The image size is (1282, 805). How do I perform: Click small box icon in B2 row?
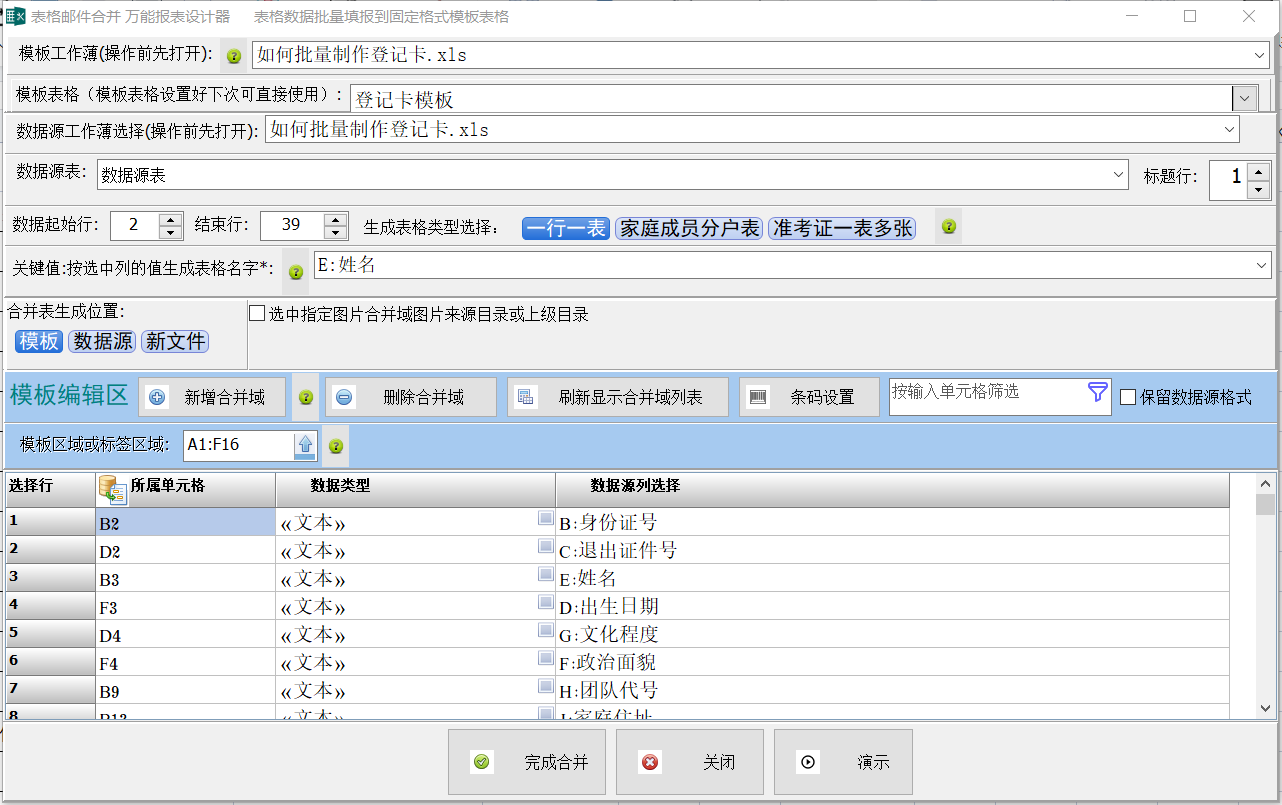545,518
